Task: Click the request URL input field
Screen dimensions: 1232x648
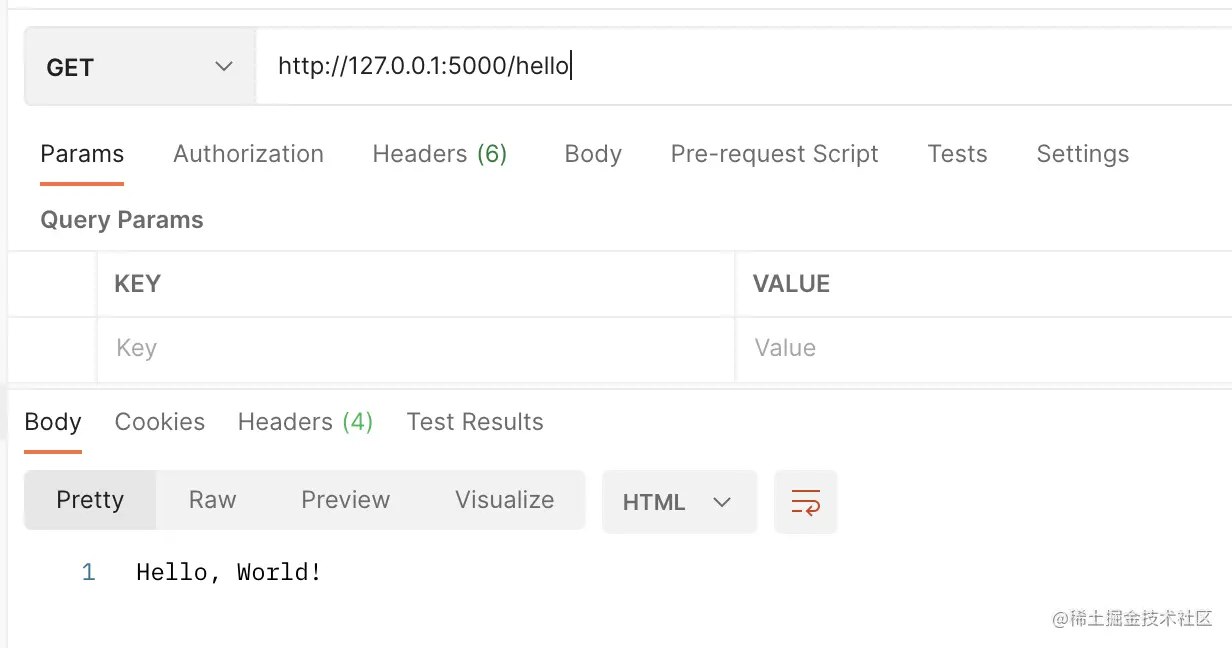Action: coord(740,67)
